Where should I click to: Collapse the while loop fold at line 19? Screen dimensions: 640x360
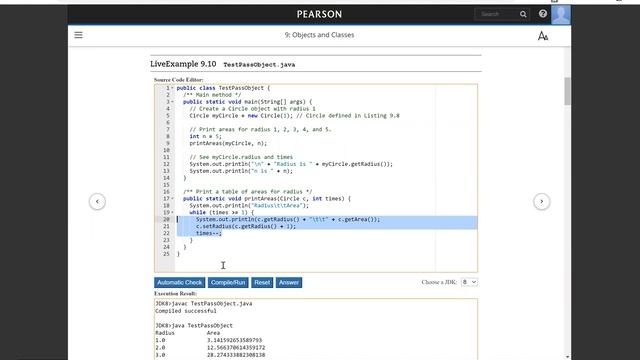click(x=172, y=213)
